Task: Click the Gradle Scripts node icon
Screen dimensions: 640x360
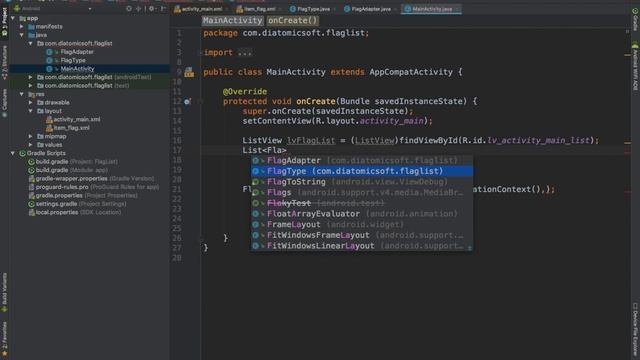Action: tap(22, 153)
